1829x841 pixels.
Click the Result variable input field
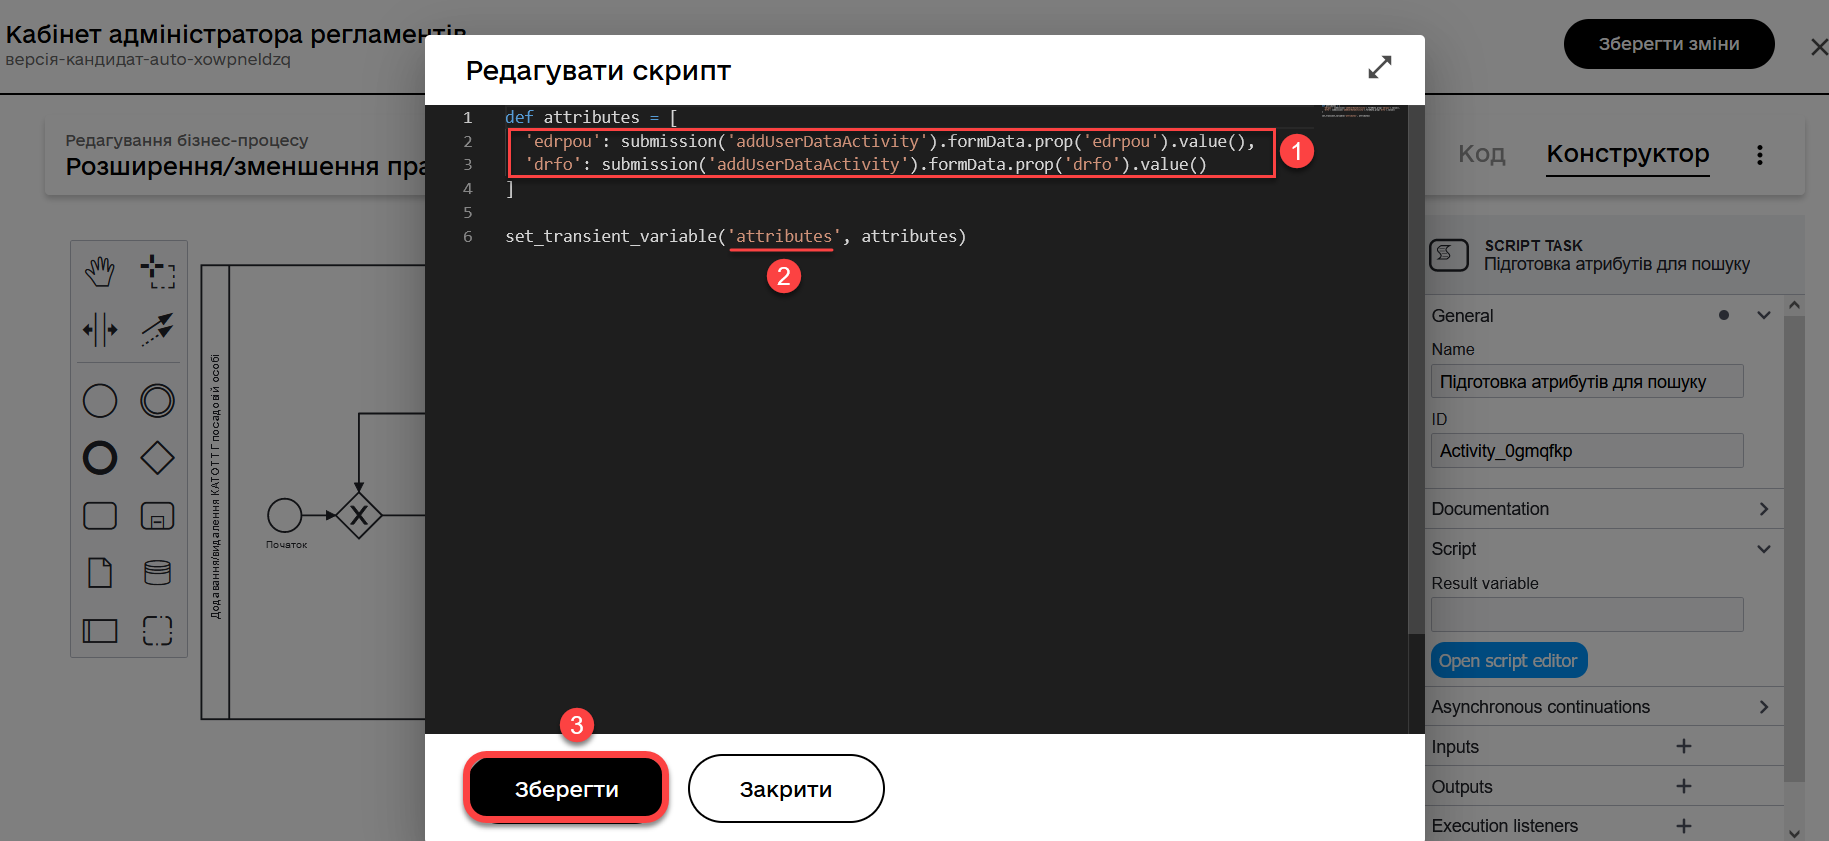click(x=1587, y=614)
